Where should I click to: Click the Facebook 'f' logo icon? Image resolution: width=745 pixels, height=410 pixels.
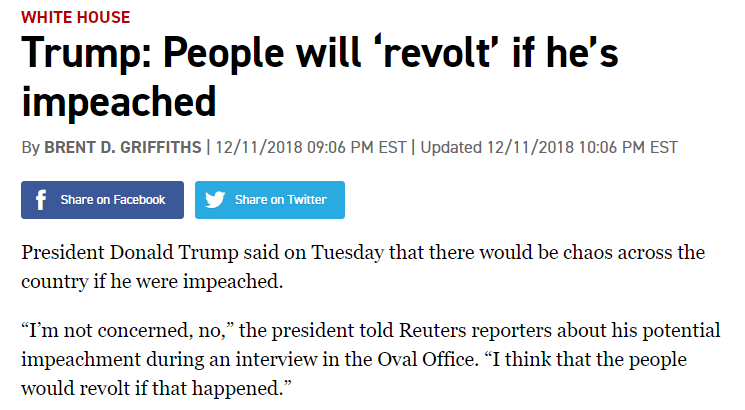[x=40, y=200]
